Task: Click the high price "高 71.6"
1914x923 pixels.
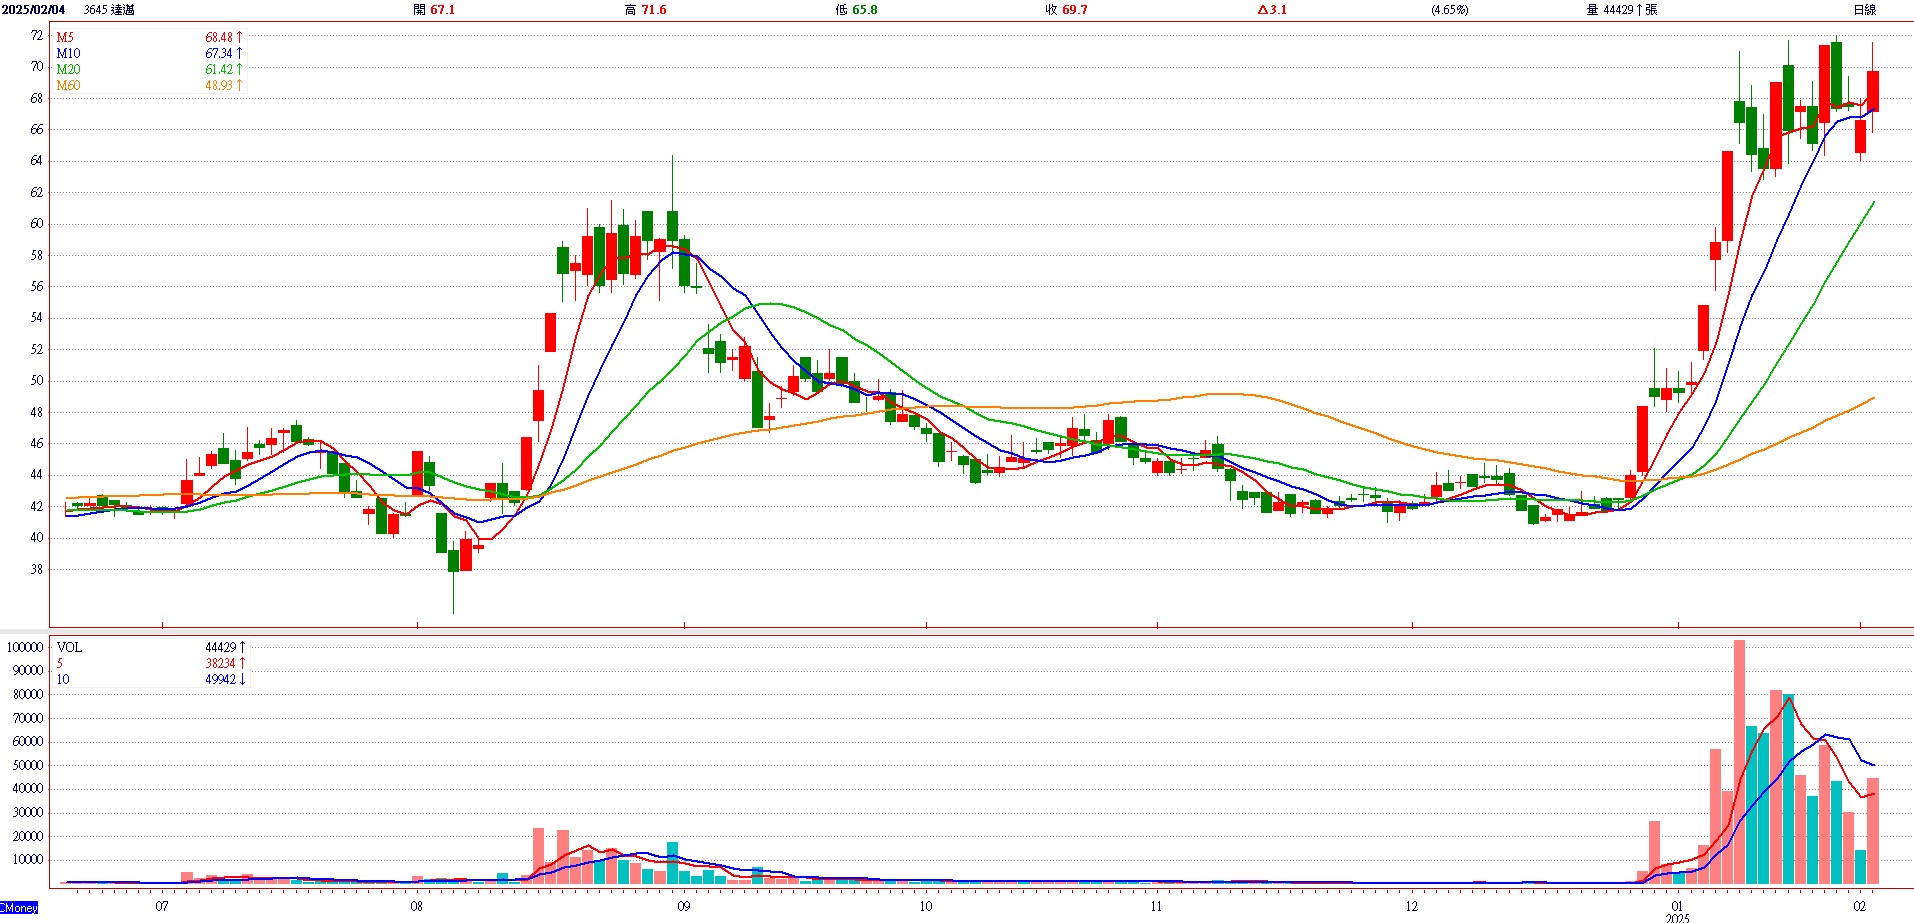Action: click(x=645, y=10)
